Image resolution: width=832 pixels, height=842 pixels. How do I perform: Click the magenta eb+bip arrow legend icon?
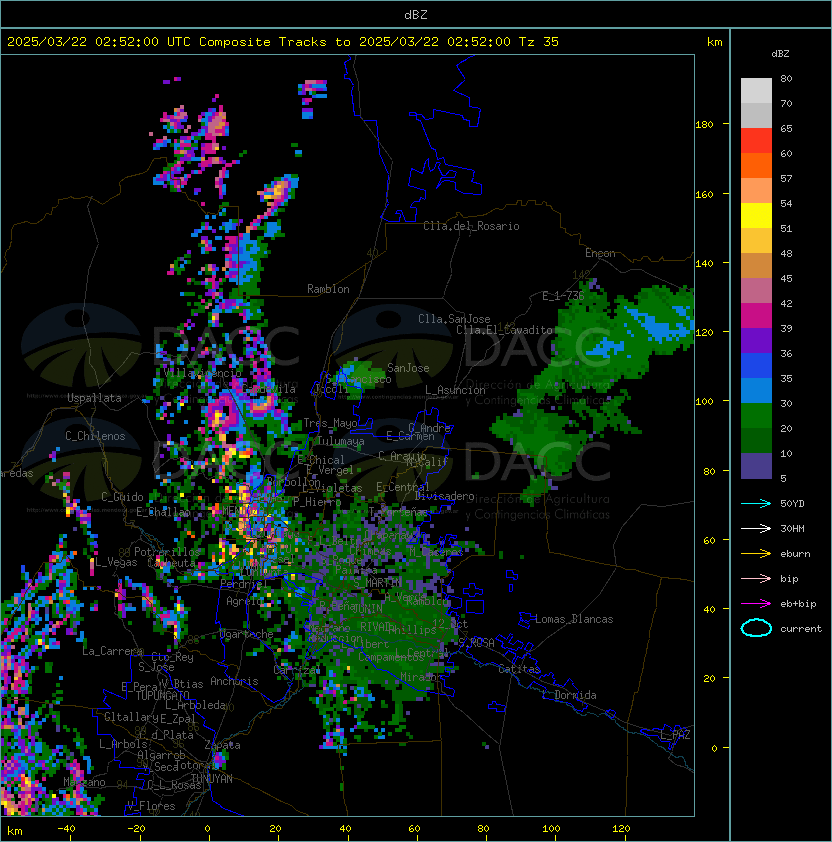[x=756, y=604]
